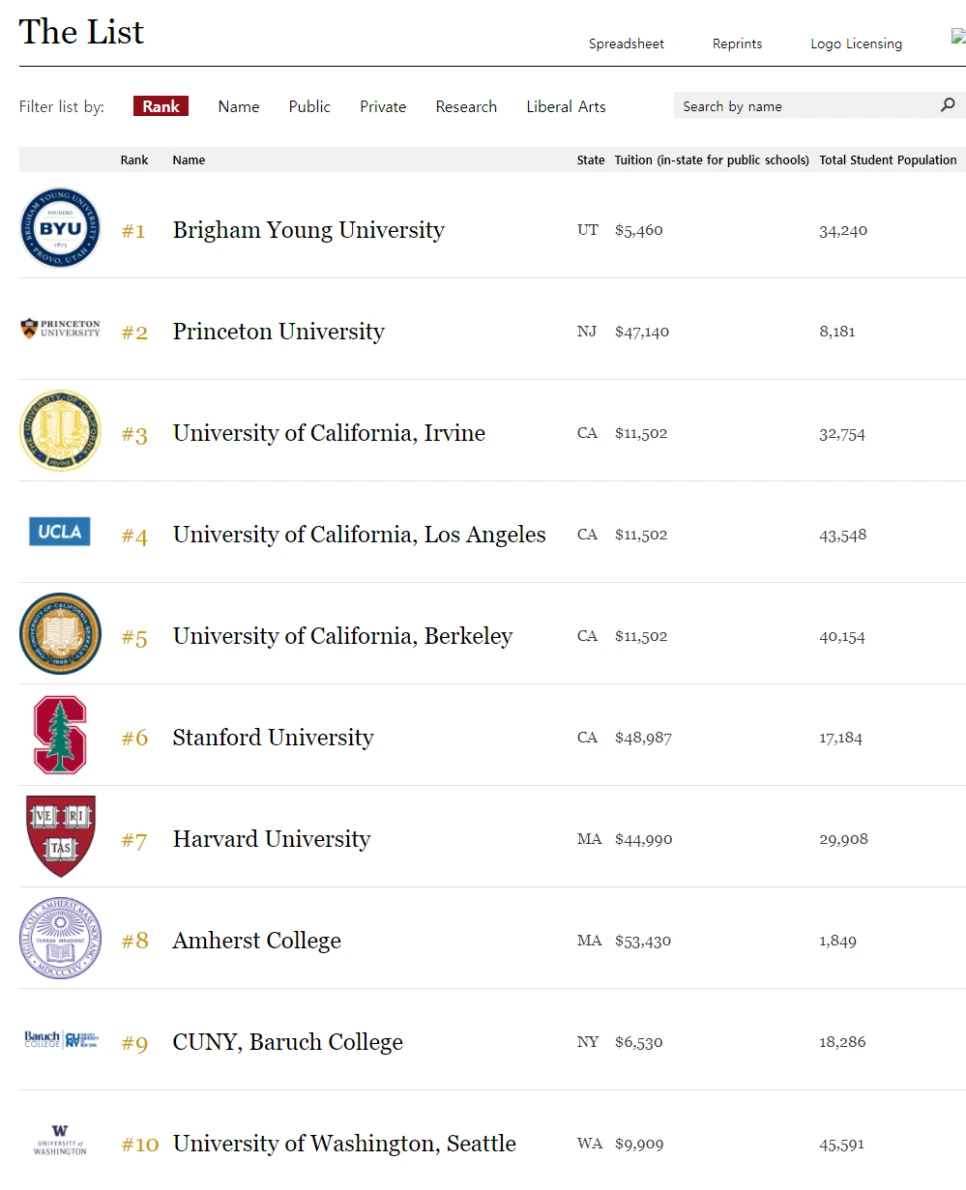Filter the list by Liberal Arts
This screenshot has height=1190, width=966.
coord(566,106)
